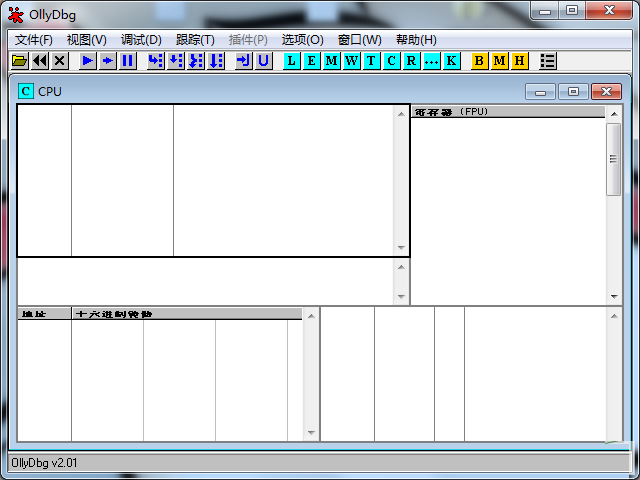Screen dimensions: 640x480
Task: Close the debugged program with the X icon
Action: coord(60,61)
